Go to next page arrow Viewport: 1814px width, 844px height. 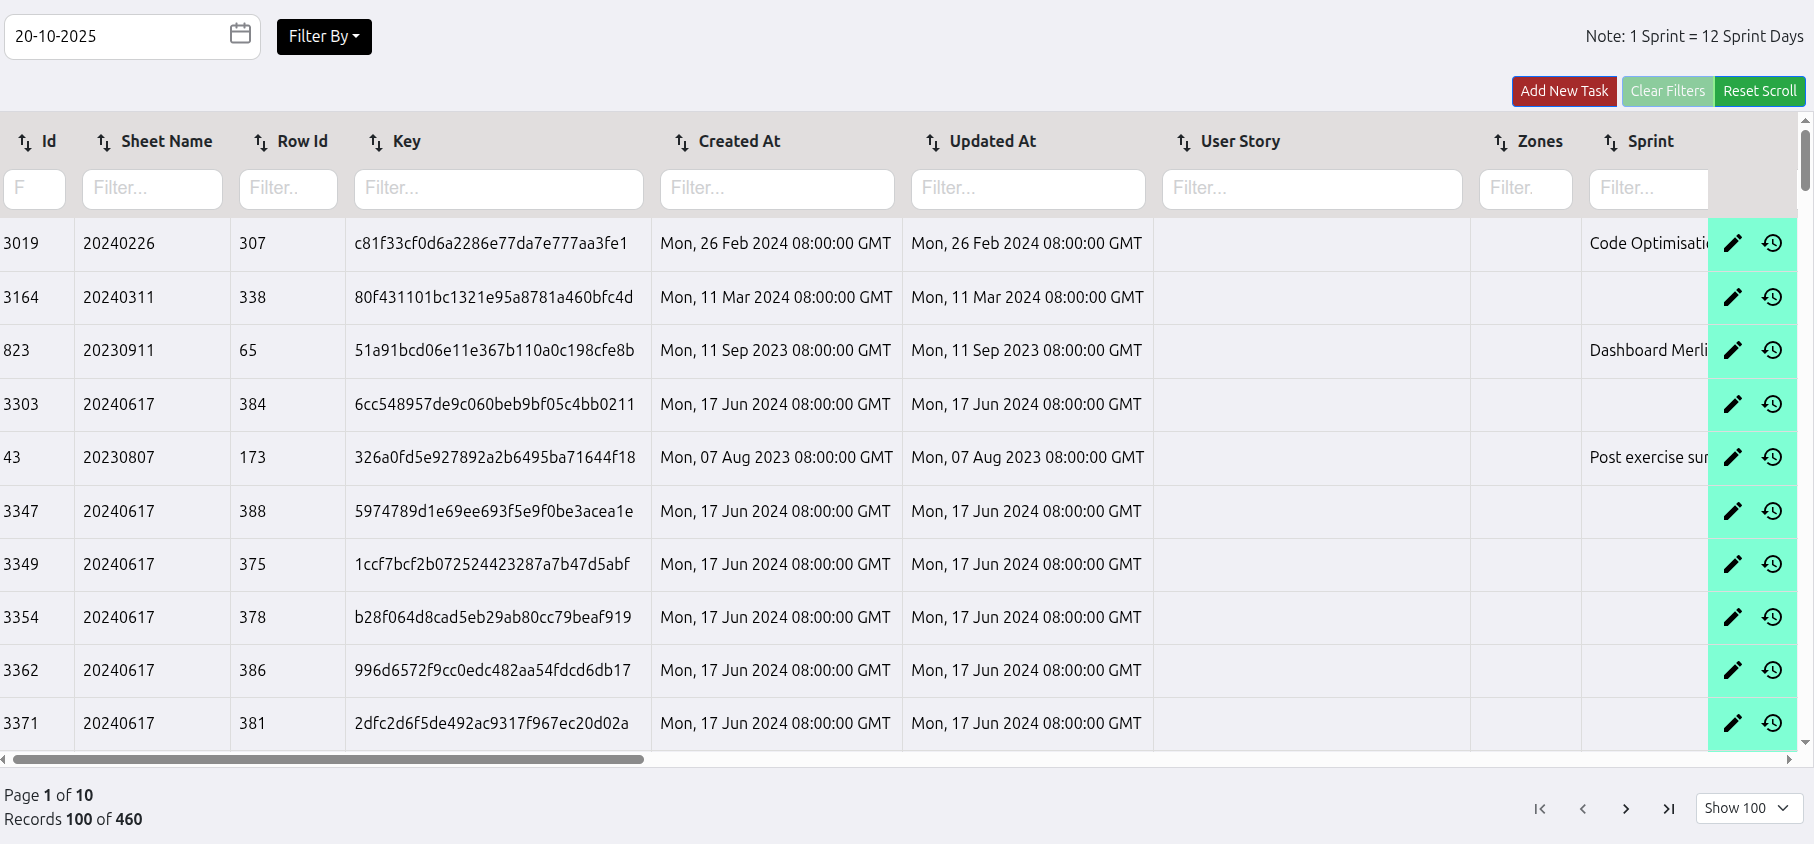[1626, 809]
